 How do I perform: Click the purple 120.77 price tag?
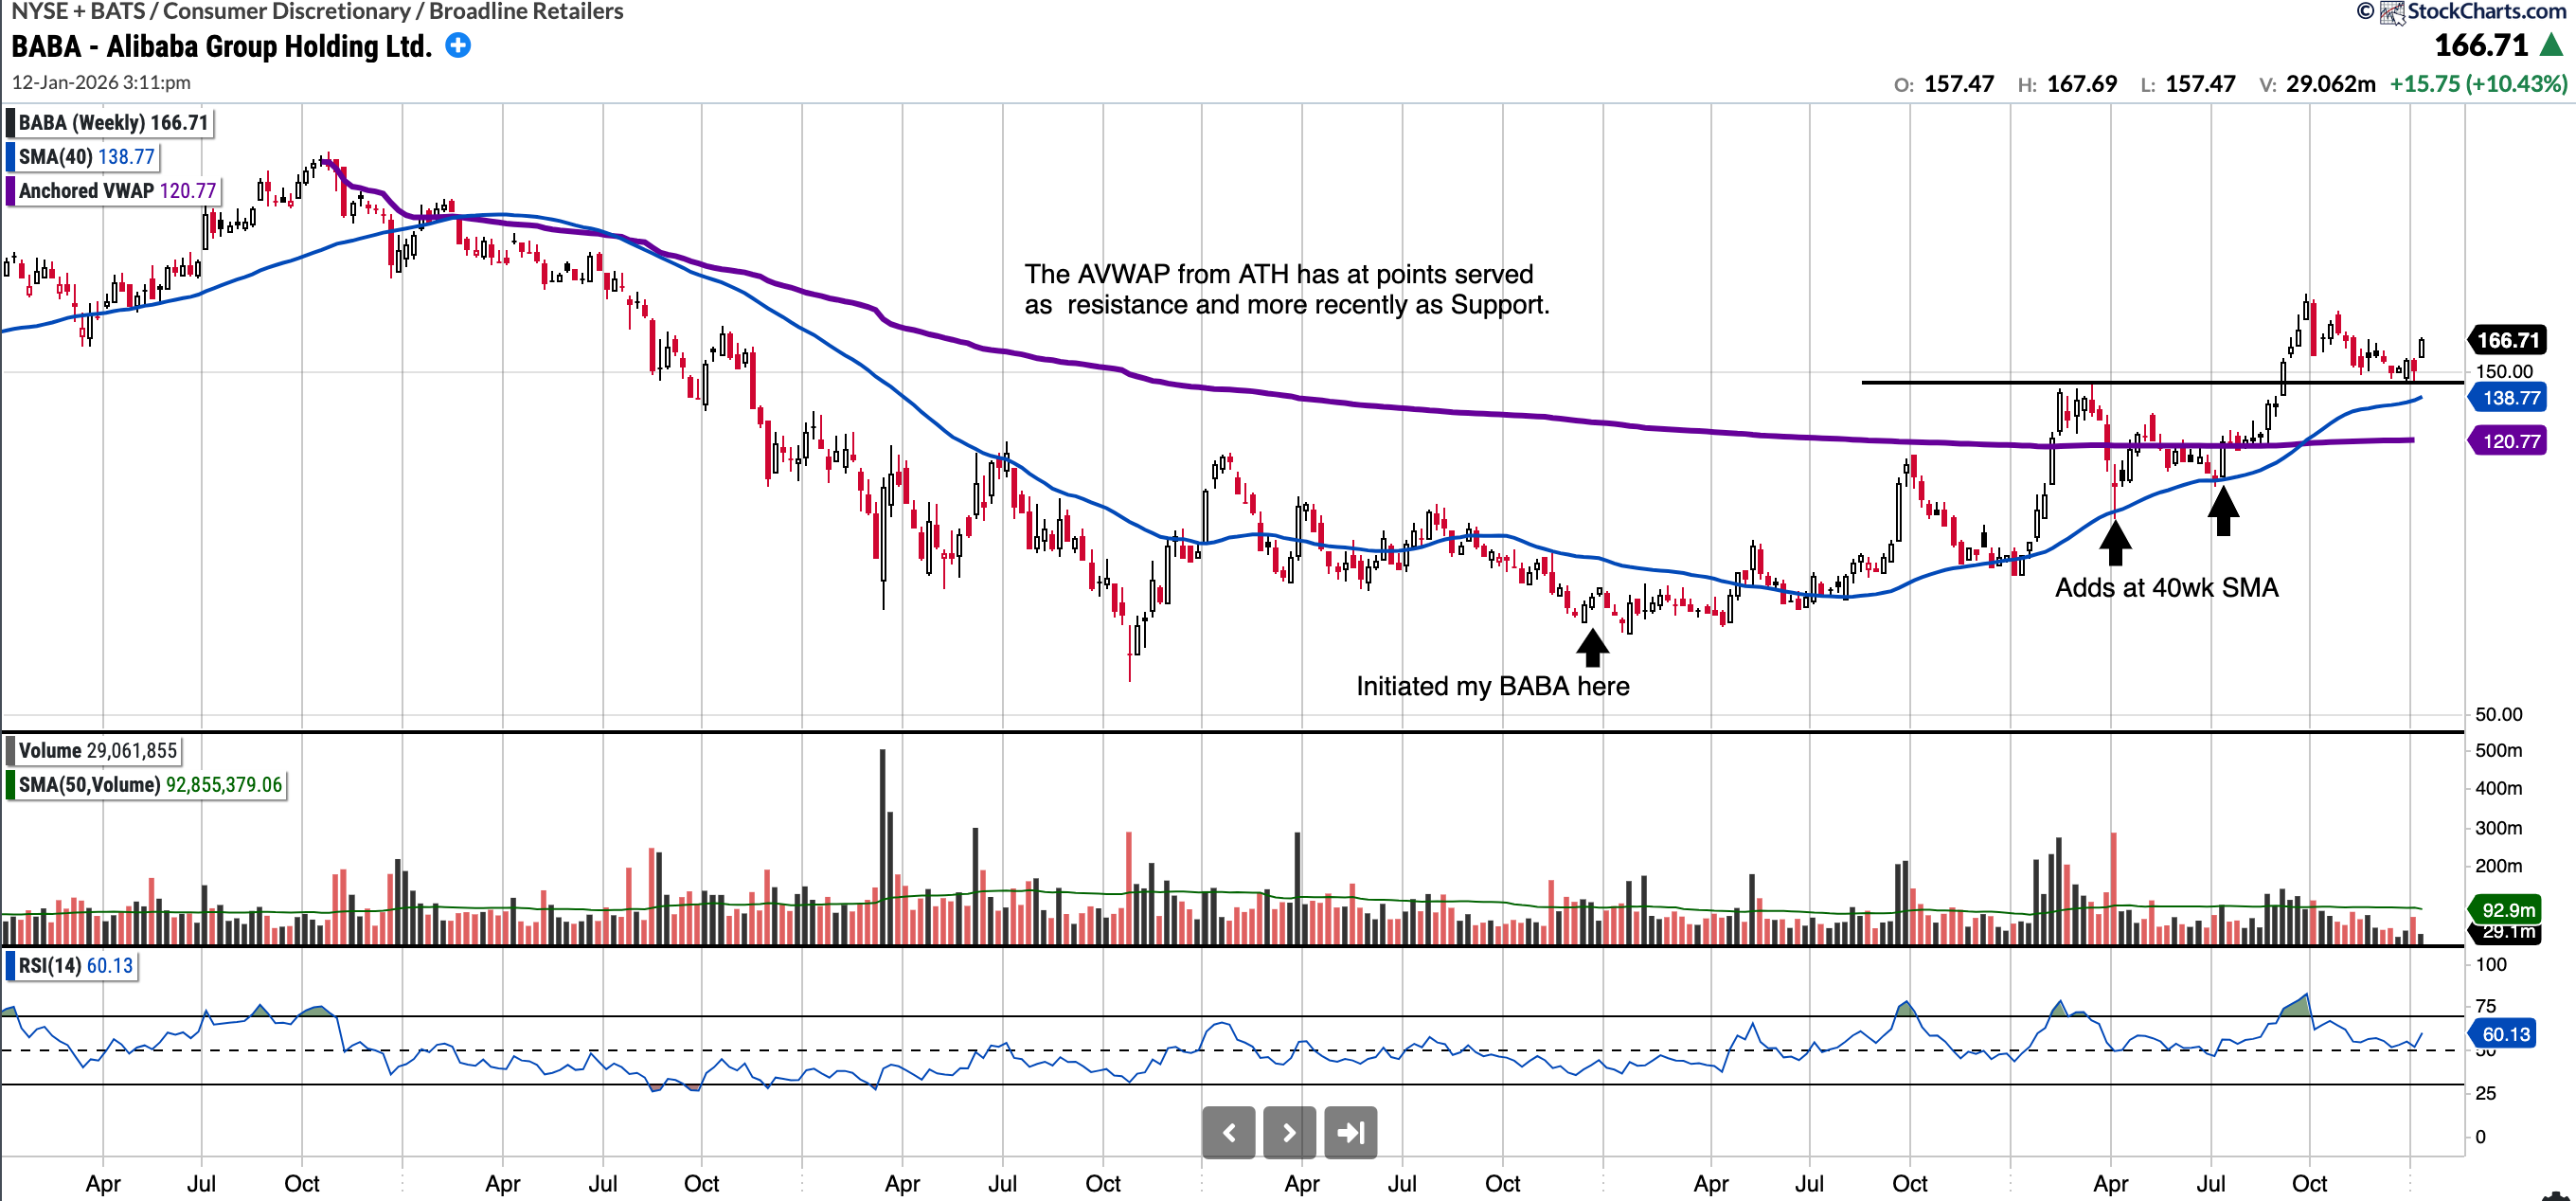(x=2510, y=441)
